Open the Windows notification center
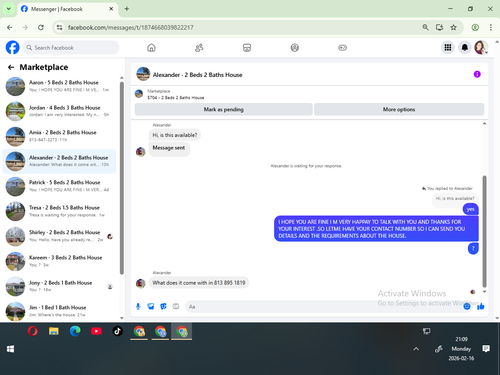The width and height of the screenshot is (500, 375). tap(486, 349)
